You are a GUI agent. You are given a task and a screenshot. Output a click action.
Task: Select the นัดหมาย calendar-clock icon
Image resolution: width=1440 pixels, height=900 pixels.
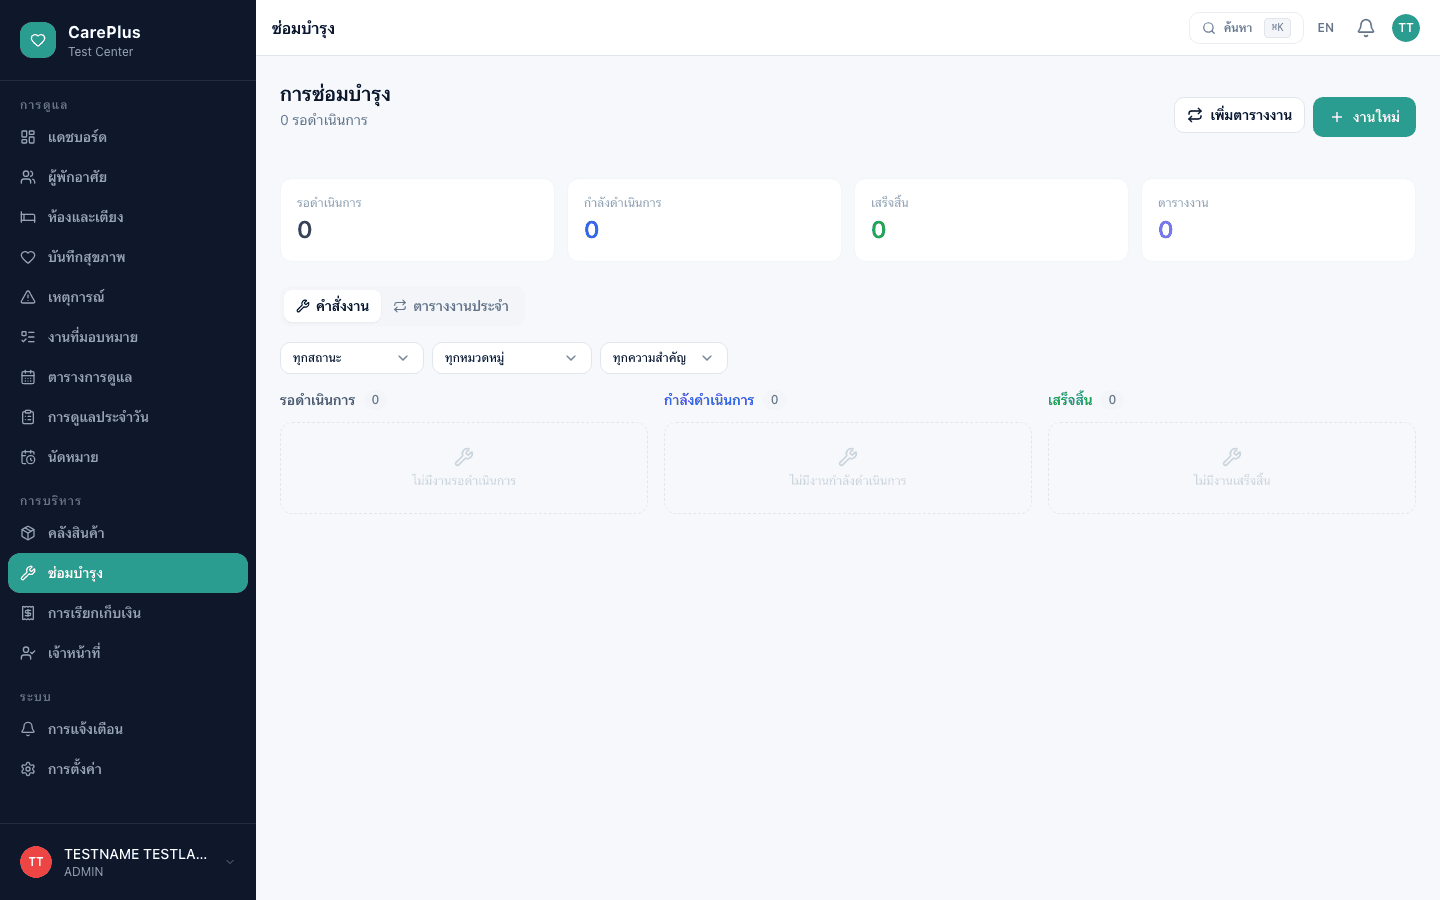28,457
